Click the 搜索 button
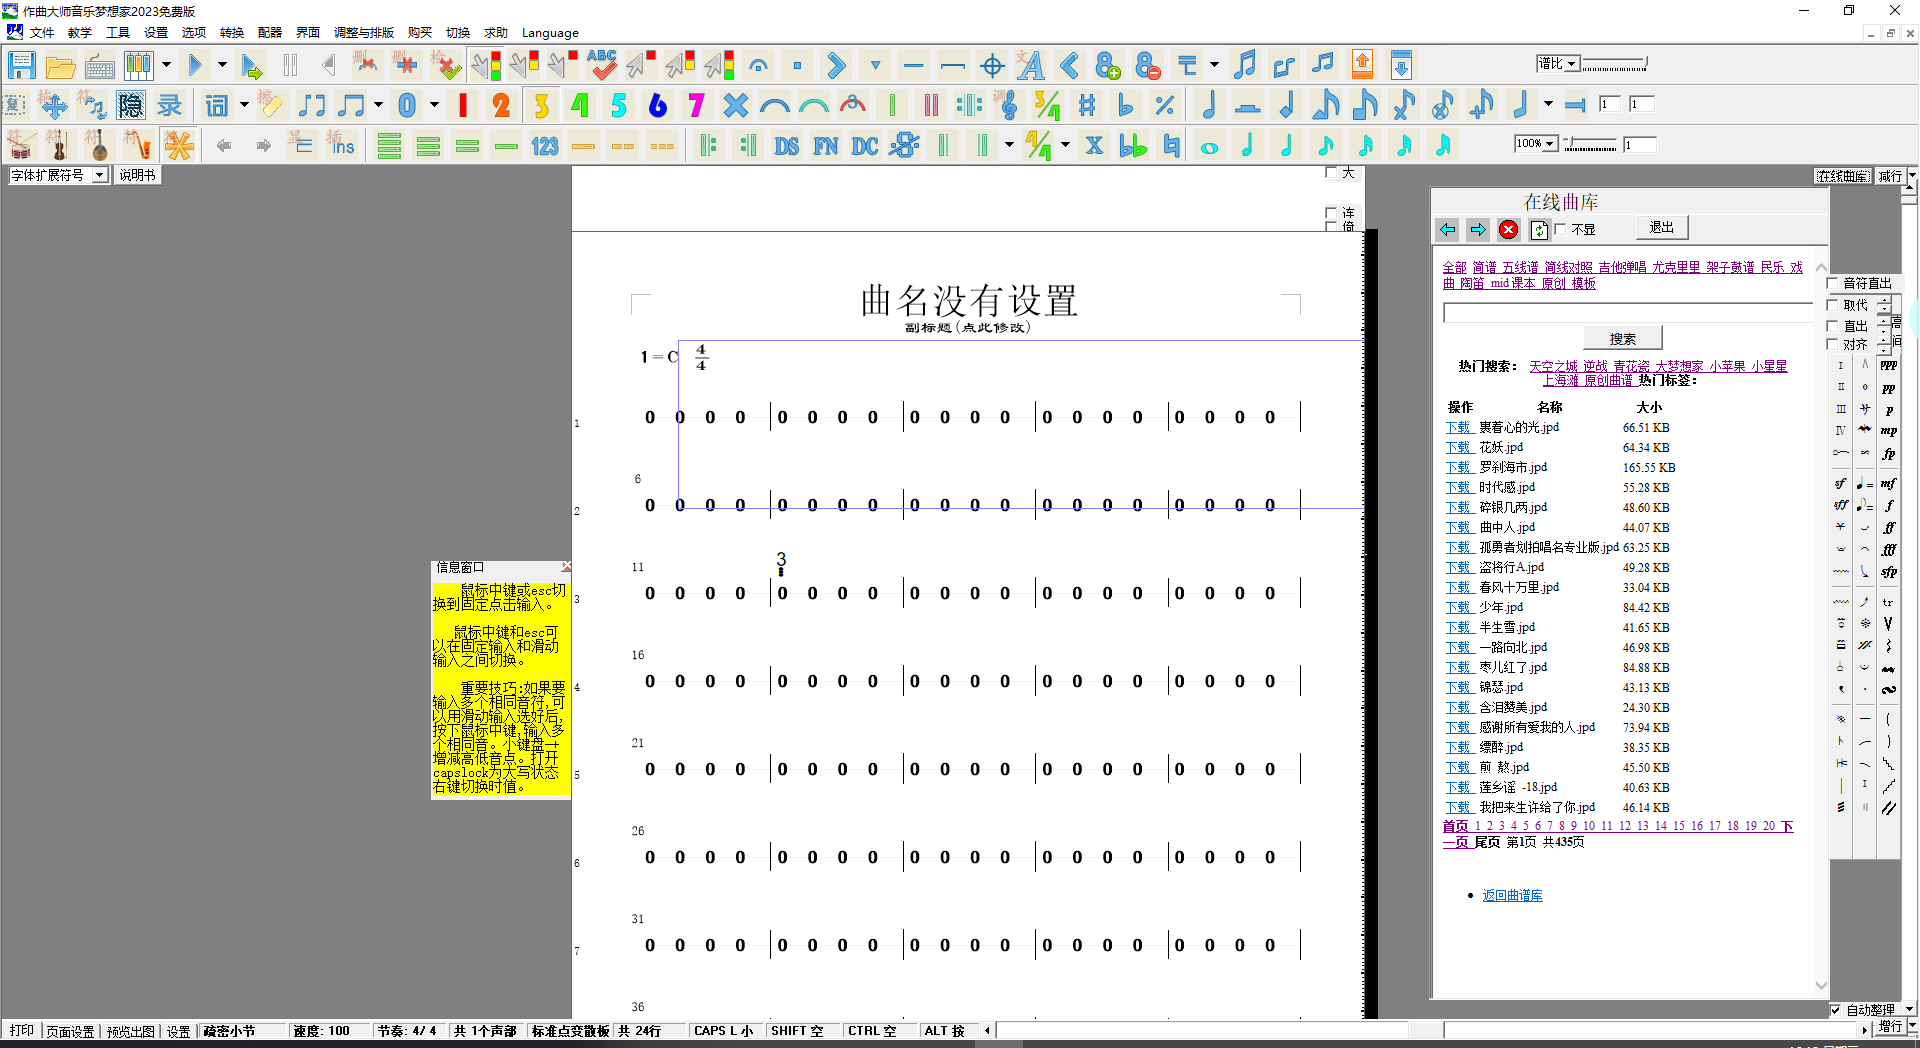Viewport: 1920px width, 1048px height. pos(1622,339)
